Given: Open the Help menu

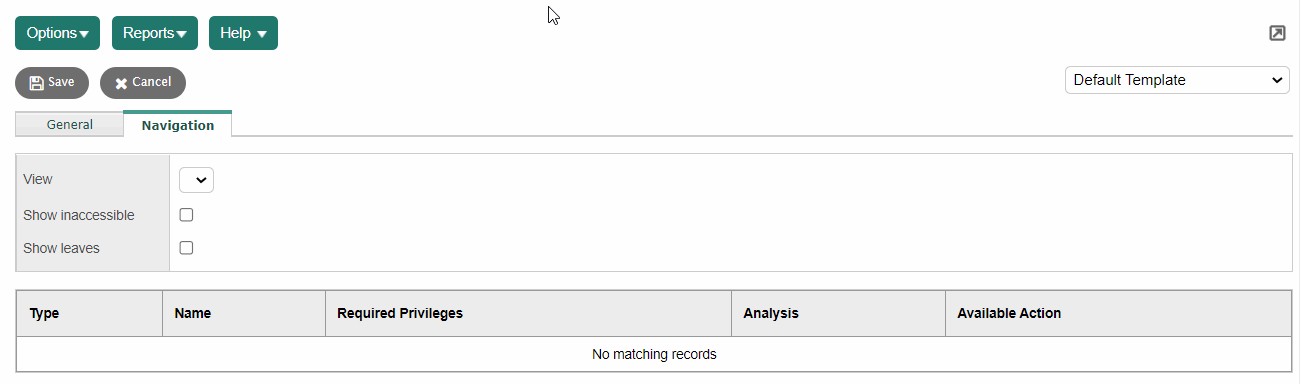Looking at the screenshot, I should click(x=243, y=33).
